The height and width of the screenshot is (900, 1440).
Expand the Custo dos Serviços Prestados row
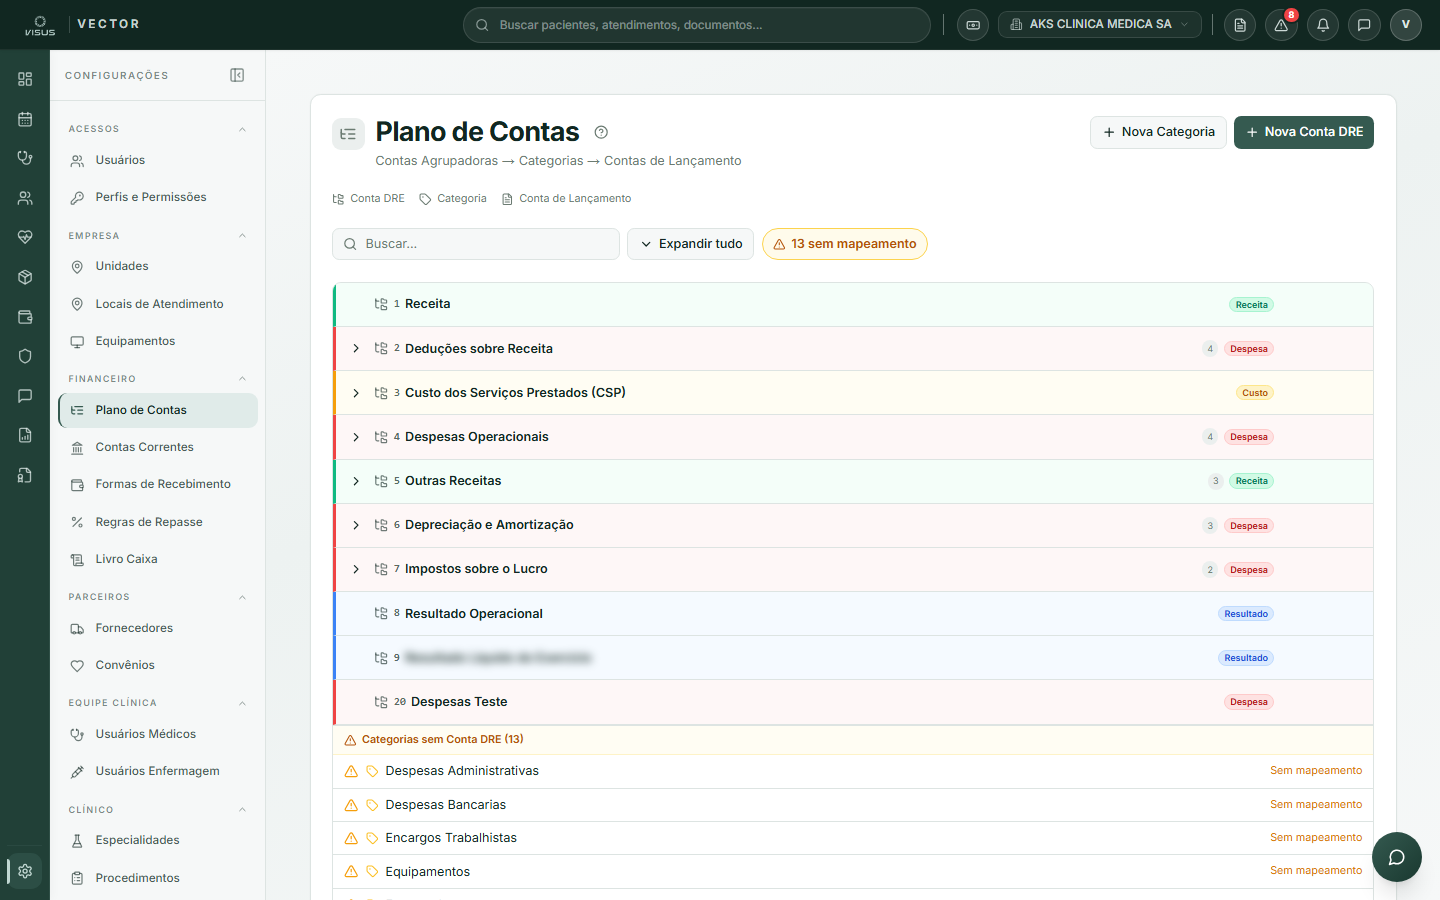pos(356,393)
